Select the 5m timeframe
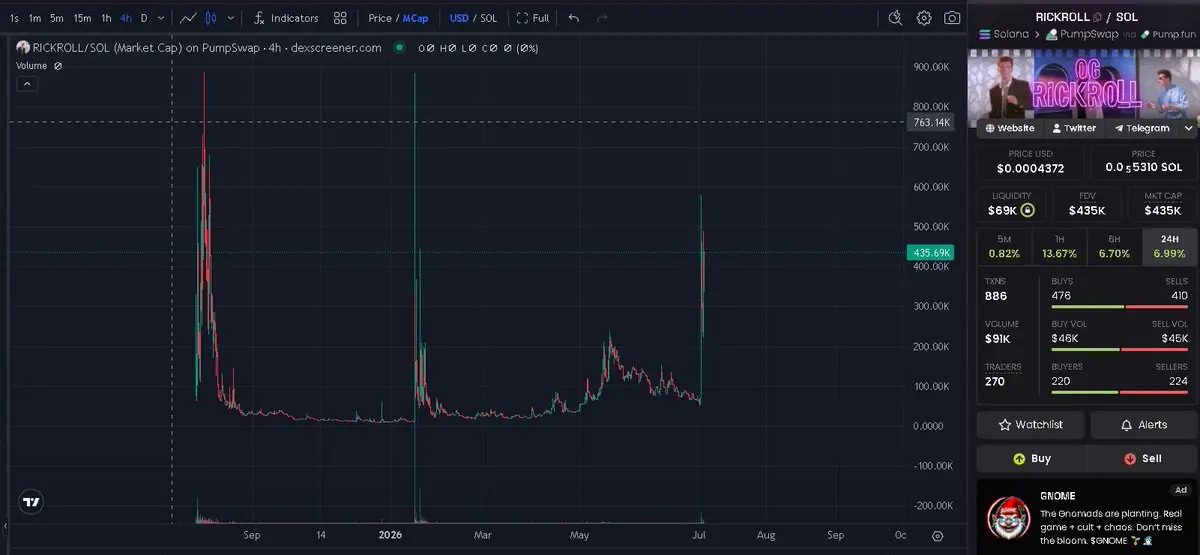 pos(57,18)
